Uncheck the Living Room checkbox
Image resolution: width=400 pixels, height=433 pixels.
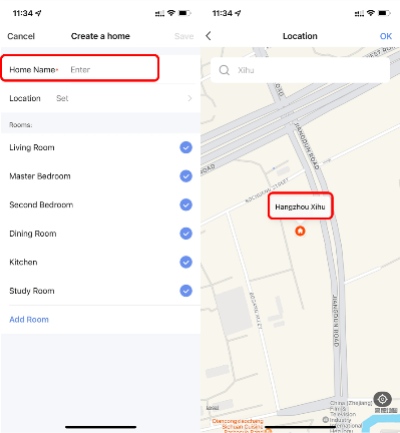tap(186, 147)
